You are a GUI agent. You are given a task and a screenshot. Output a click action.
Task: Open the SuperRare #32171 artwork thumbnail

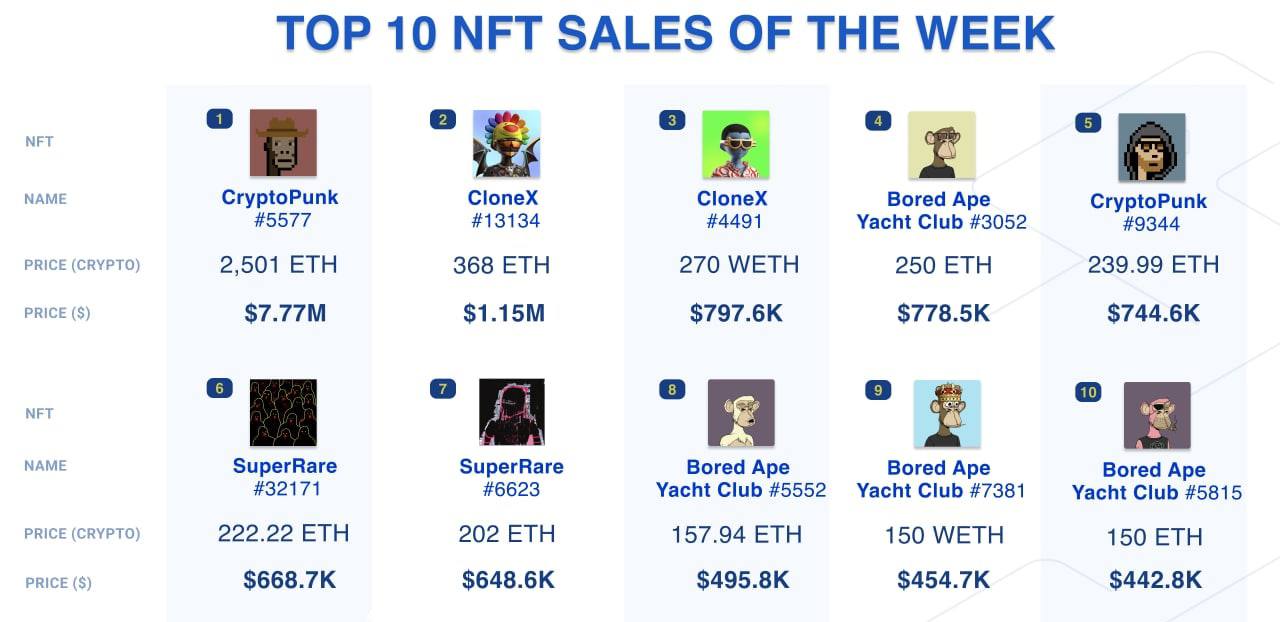[283, 412]
